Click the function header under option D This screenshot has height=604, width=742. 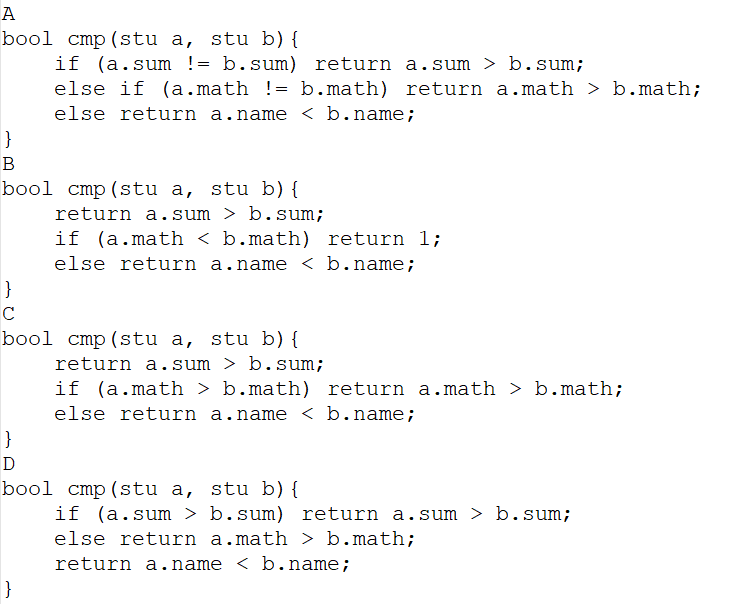pos(150,489)
